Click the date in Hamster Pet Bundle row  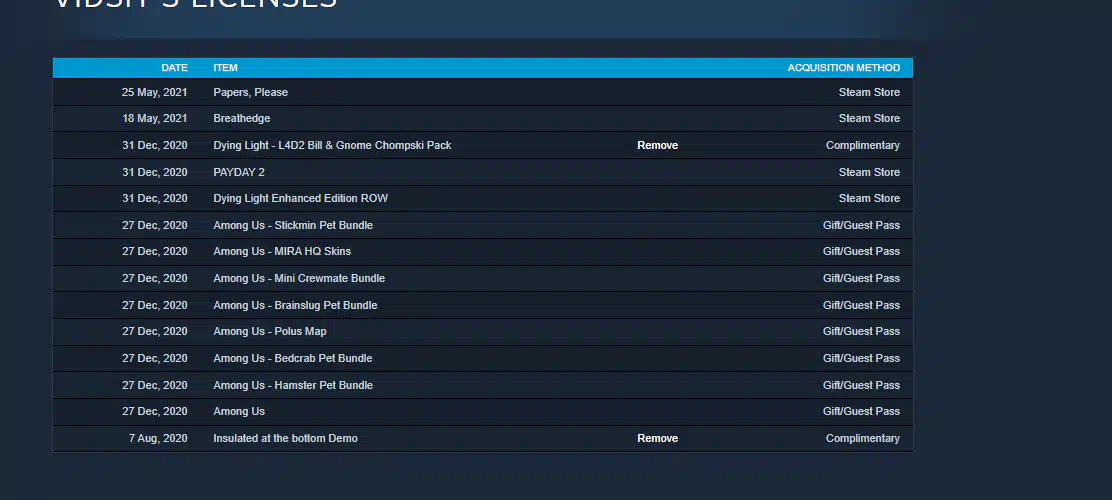tap(155, 386)
